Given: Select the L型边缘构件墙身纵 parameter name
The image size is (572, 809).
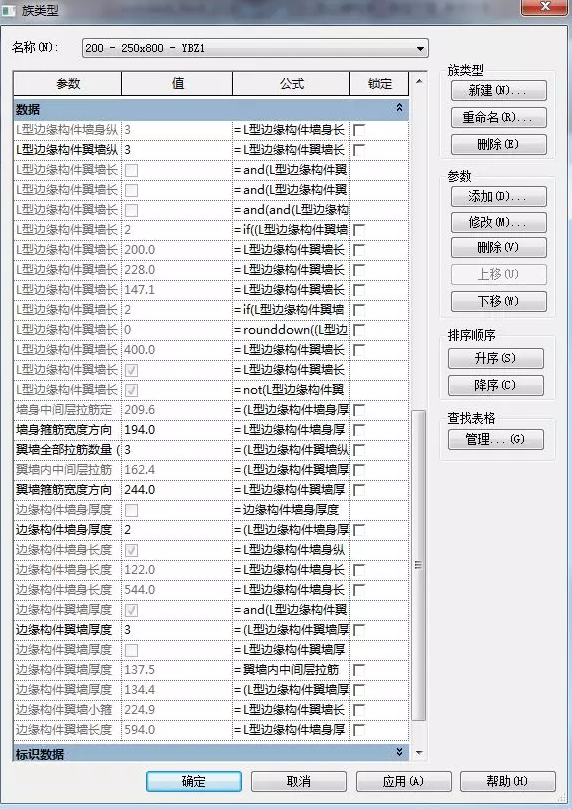Looking at the screenshot, I should pyautogui.click(x=68, y=130).
